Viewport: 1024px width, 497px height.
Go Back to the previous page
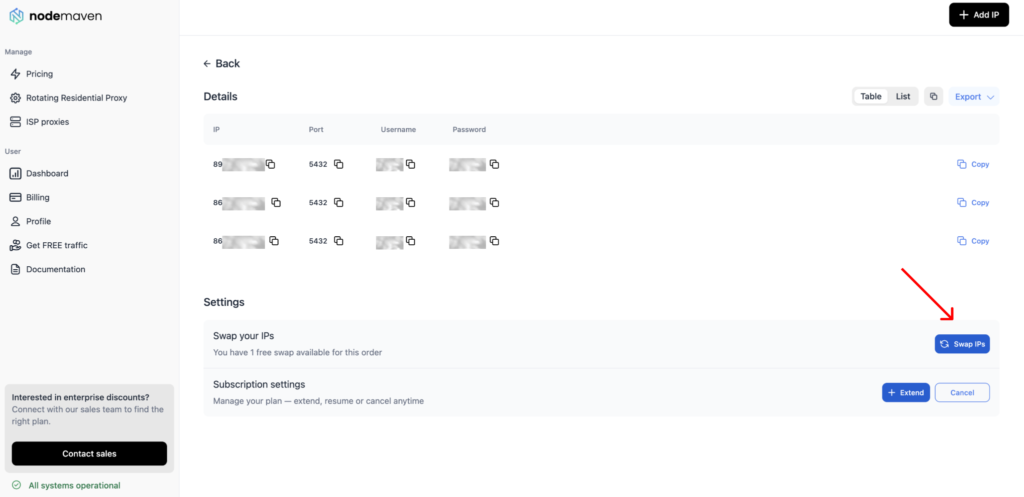tap(222, 63)
